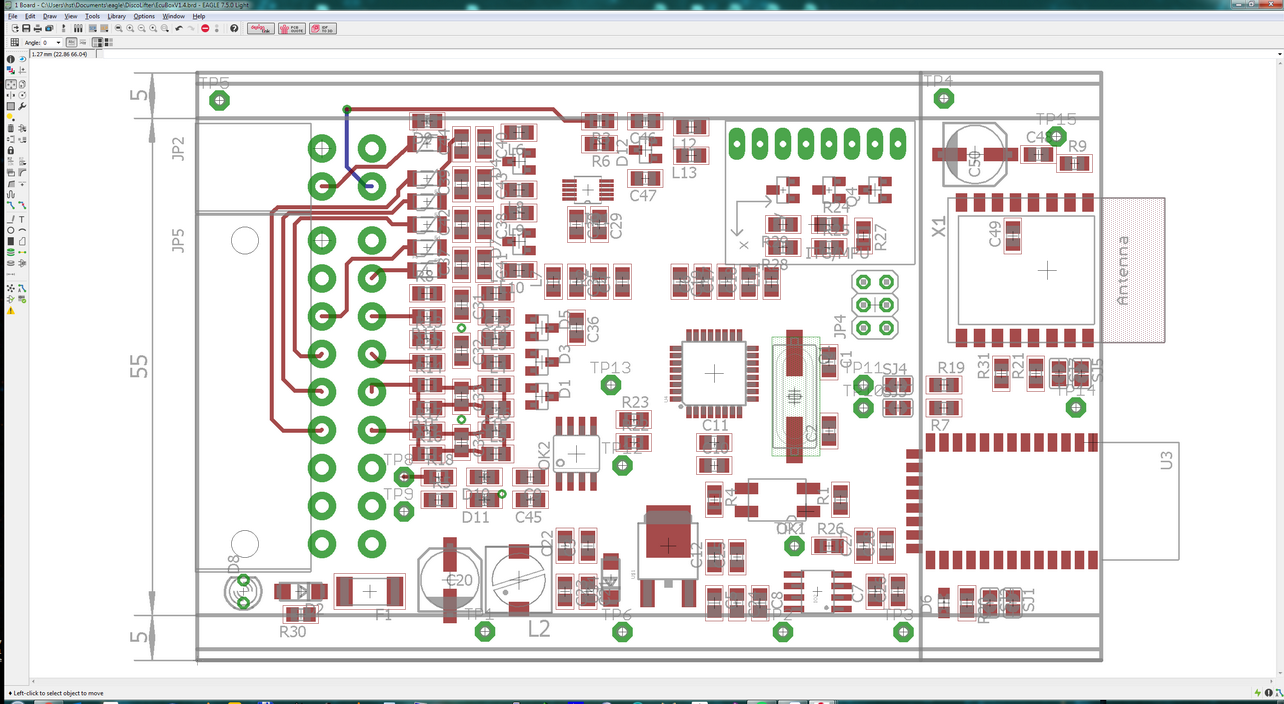Select the Info tool icon

pos(11,60)
